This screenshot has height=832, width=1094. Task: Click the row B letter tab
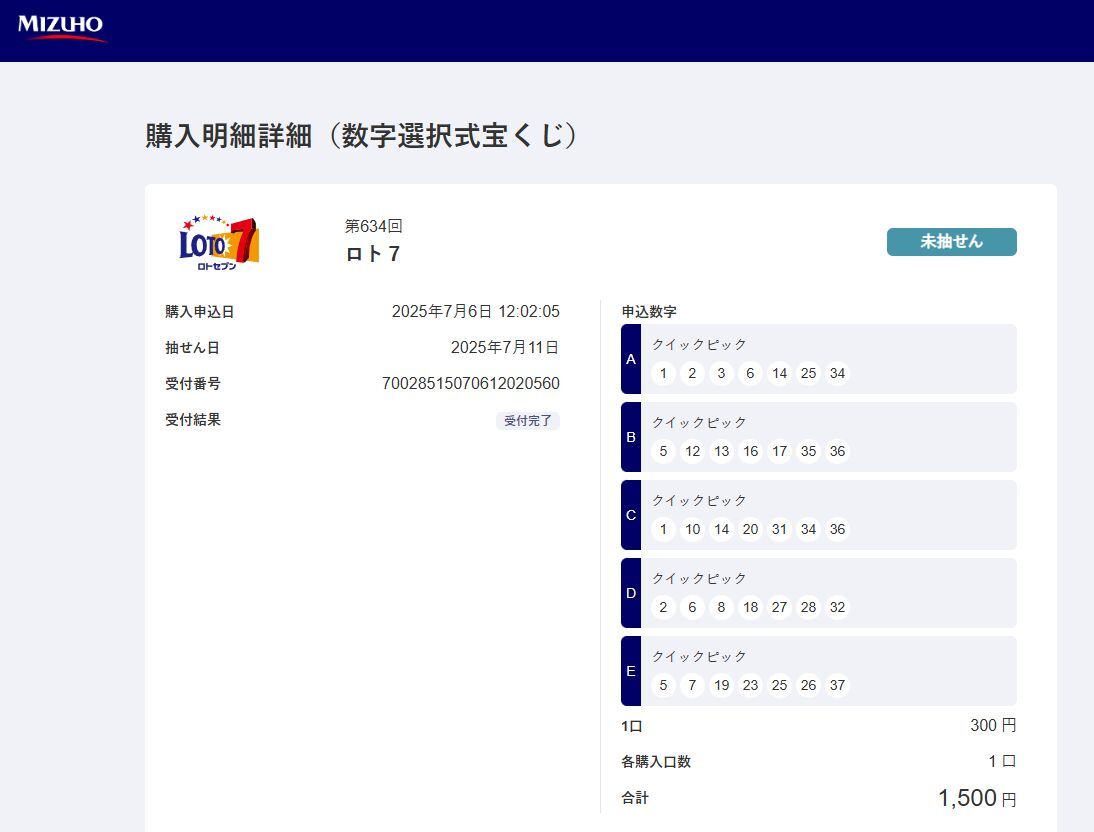pos(631,437)
